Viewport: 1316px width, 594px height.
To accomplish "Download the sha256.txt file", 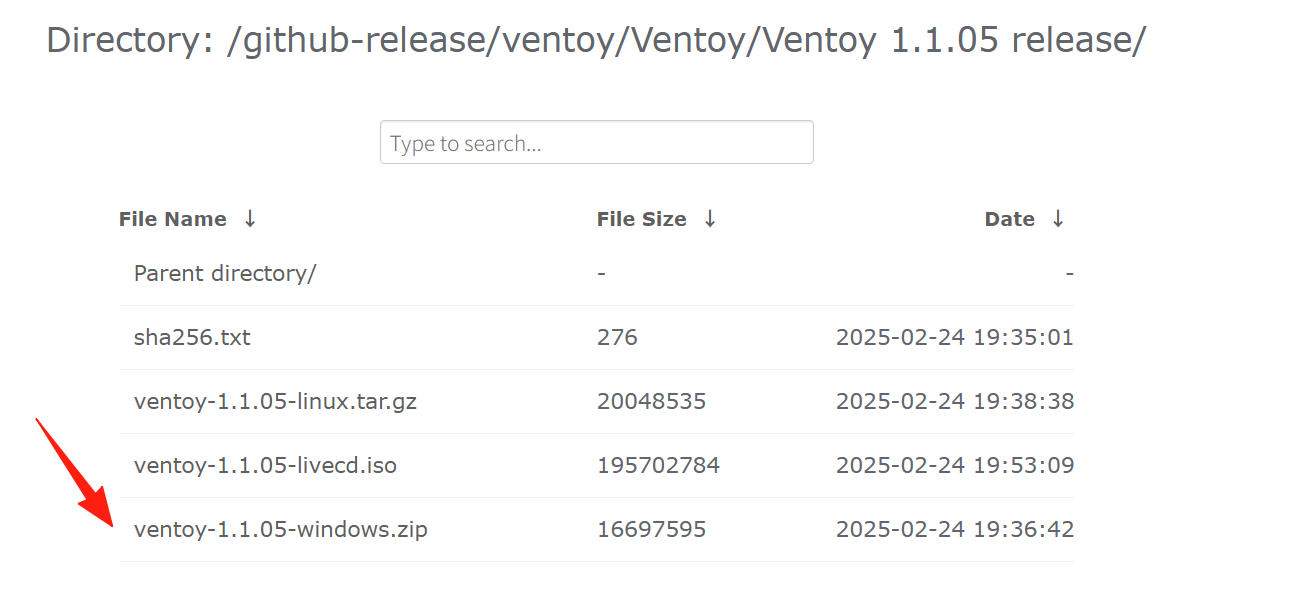I will click(x=192, y=337).
